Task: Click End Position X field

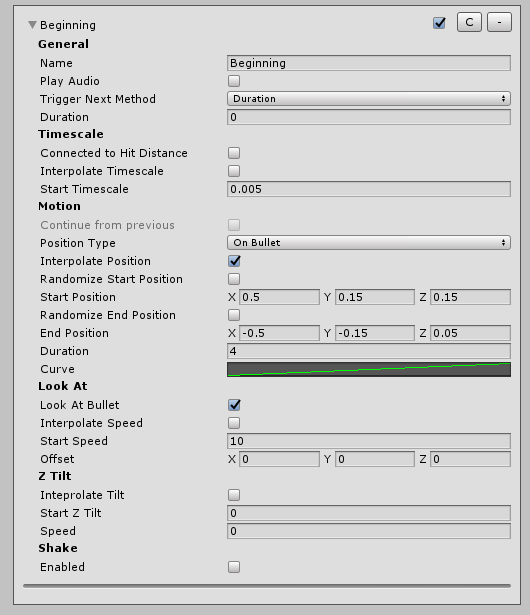Action: click(279, 333)
